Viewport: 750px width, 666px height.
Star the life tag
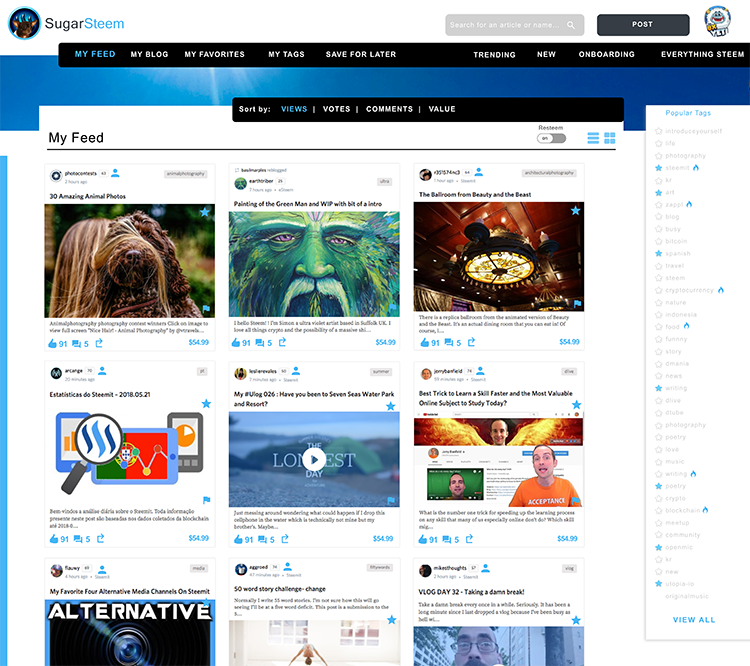[x=659, y=143]
